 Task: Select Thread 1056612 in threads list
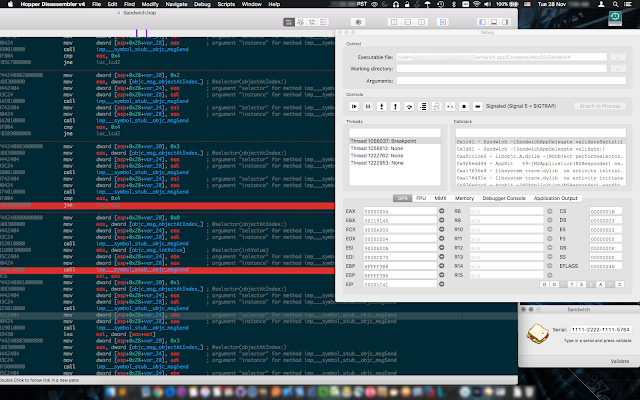click(395, 148)
